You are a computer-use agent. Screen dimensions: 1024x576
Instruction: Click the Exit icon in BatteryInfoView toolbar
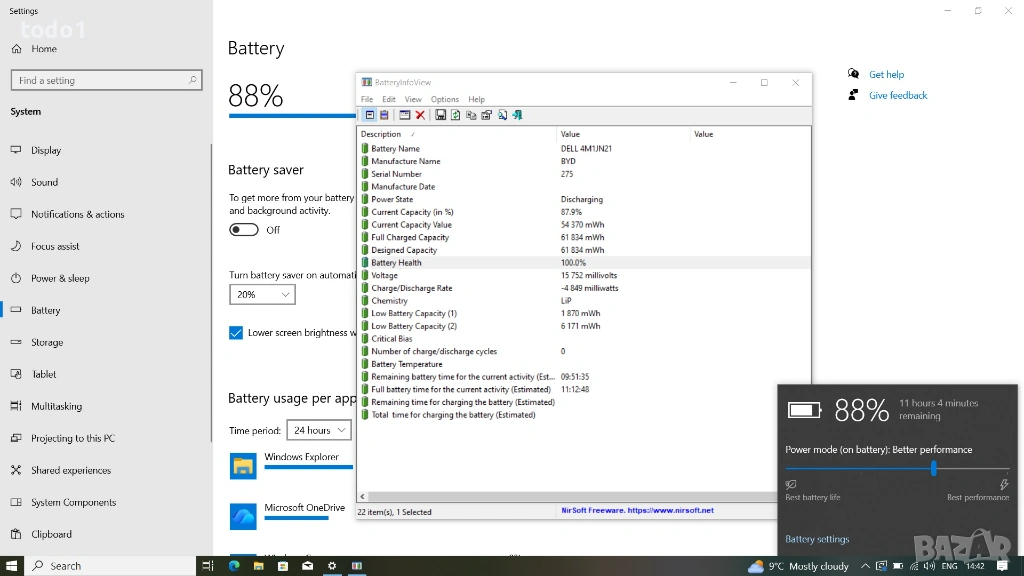pos(517,115)
